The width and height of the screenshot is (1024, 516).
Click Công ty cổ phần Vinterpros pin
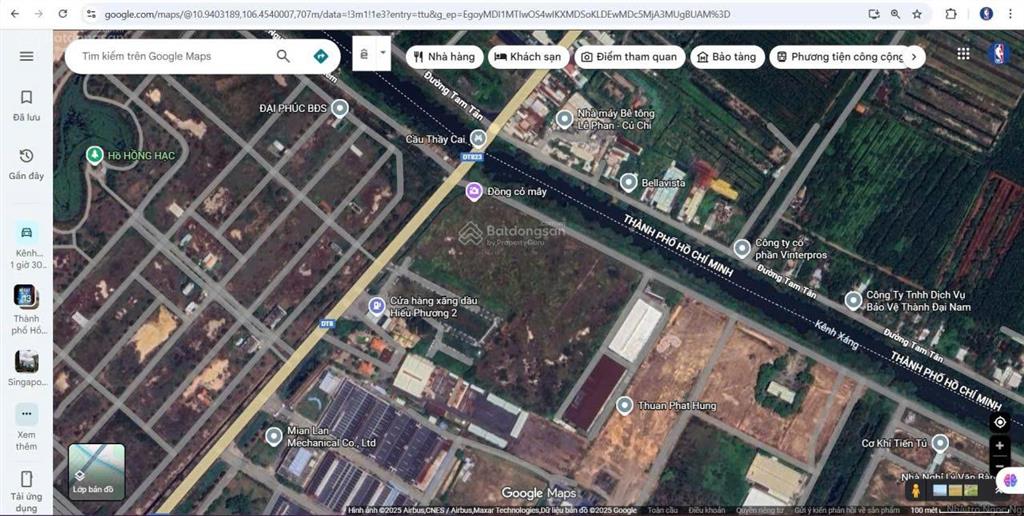(741, 248)
